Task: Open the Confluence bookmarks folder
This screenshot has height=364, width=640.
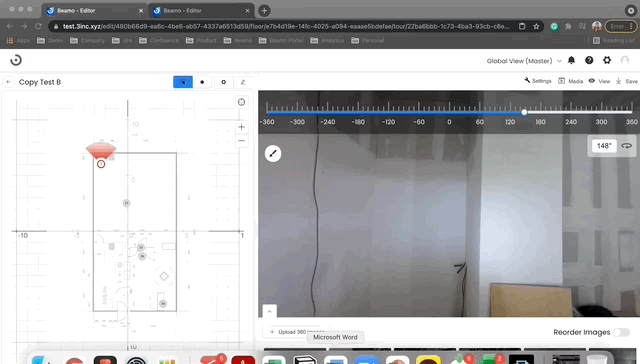Action: pyautogui.click(x=159, y=40)
